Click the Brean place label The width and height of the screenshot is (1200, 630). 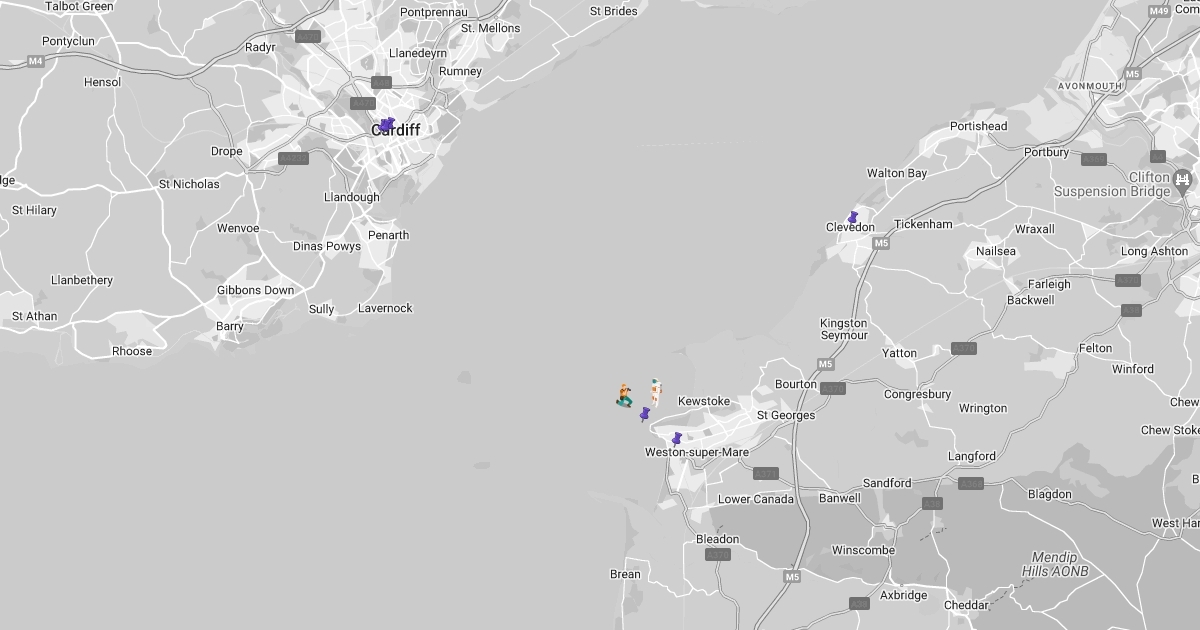[x=625, y=574]
